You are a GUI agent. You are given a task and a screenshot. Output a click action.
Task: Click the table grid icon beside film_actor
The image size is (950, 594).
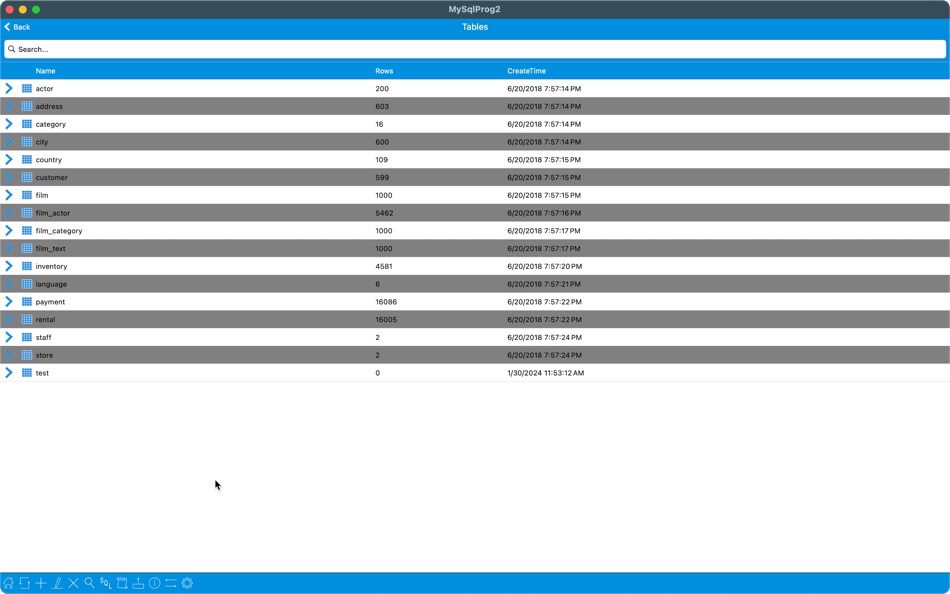[25, 212]
